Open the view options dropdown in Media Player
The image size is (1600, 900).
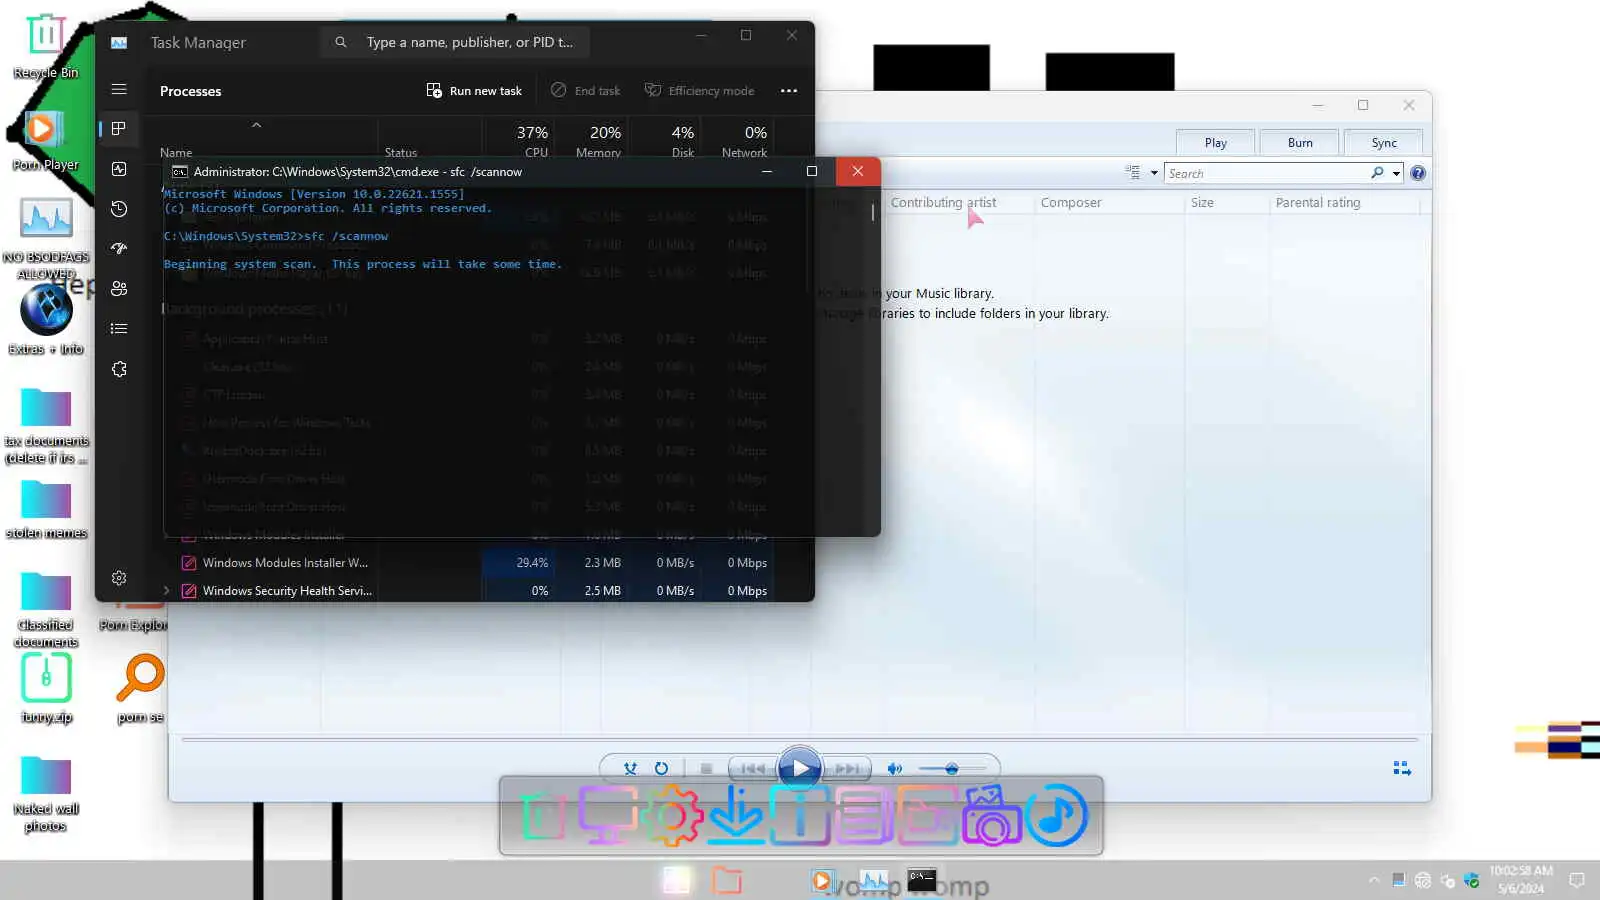1154,173
